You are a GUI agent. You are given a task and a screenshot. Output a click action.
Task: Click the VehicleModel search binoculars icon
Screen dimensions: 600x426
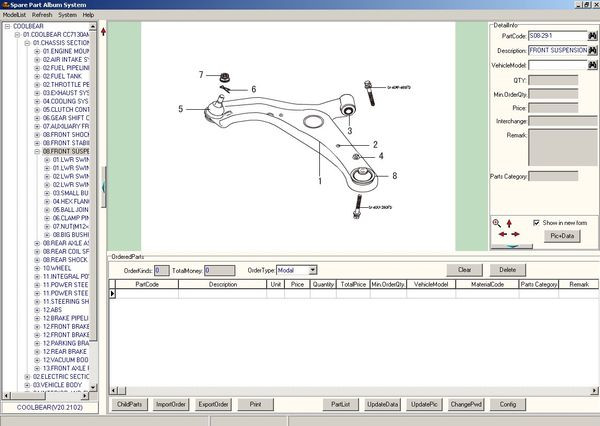coord(592,65)
